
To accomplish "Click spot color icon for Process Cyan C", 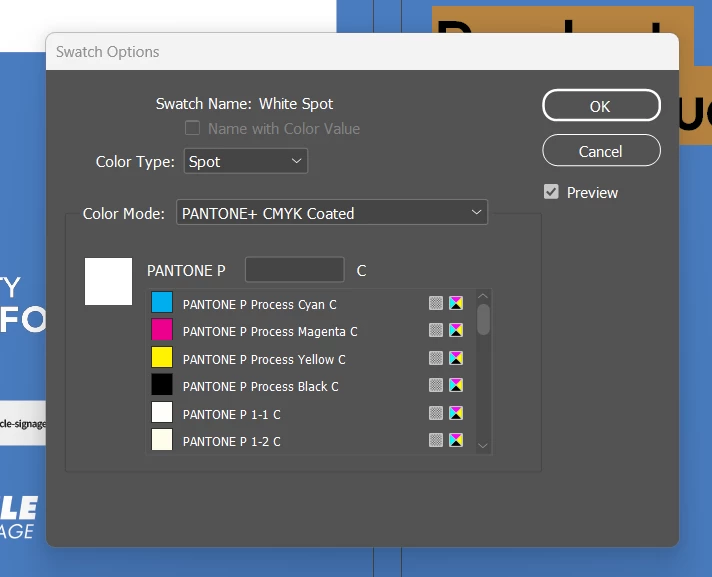I will [x=436, y=303].
